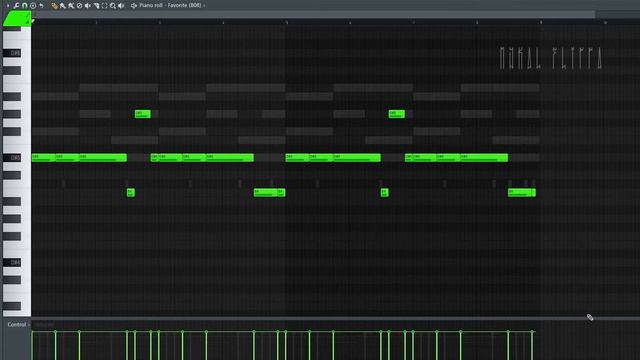The image size is (640, 360).
Task: Select the Playback speaker tool
Action: tap(121, 6)
